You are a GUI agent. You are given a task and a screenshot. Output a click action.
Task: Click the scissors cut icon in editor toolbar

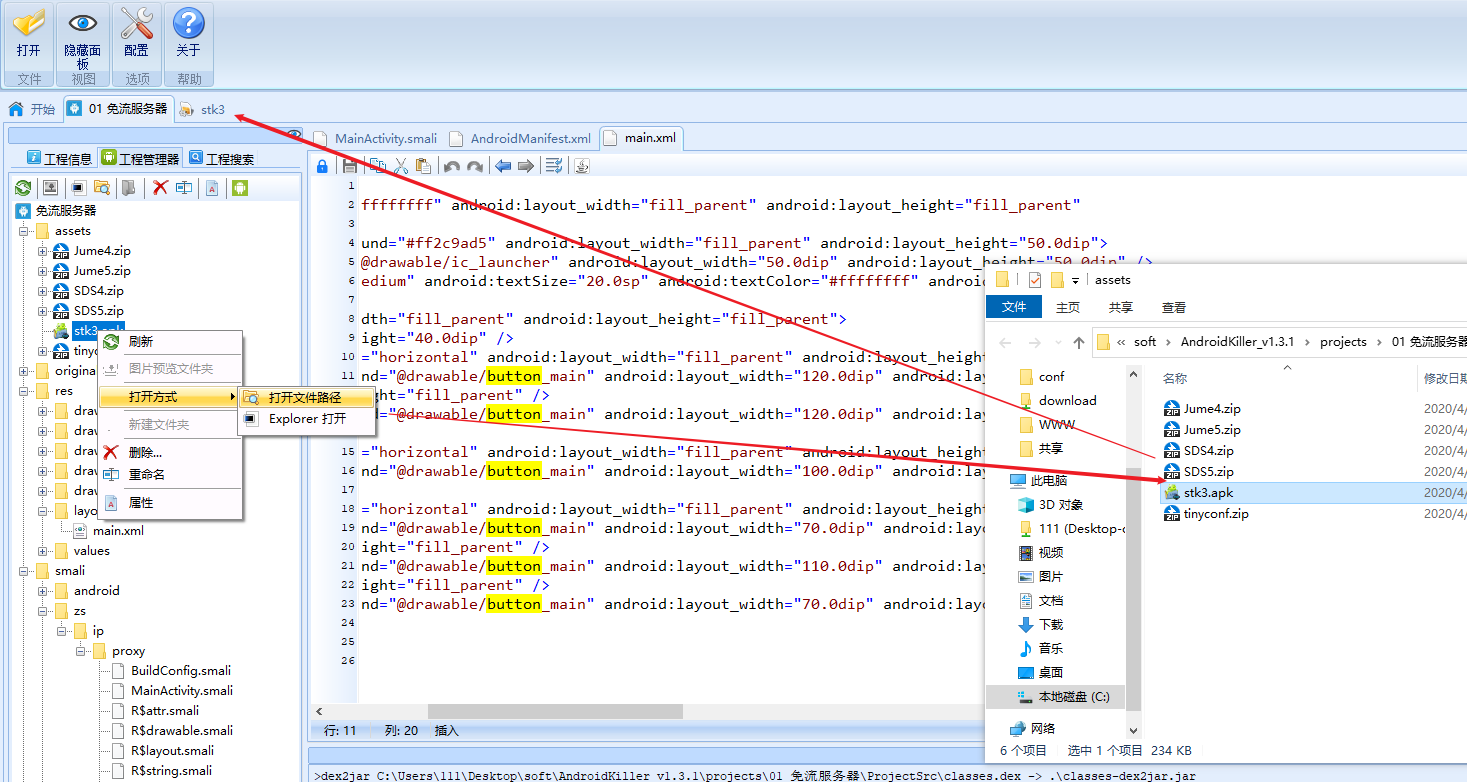pos(400,166)
